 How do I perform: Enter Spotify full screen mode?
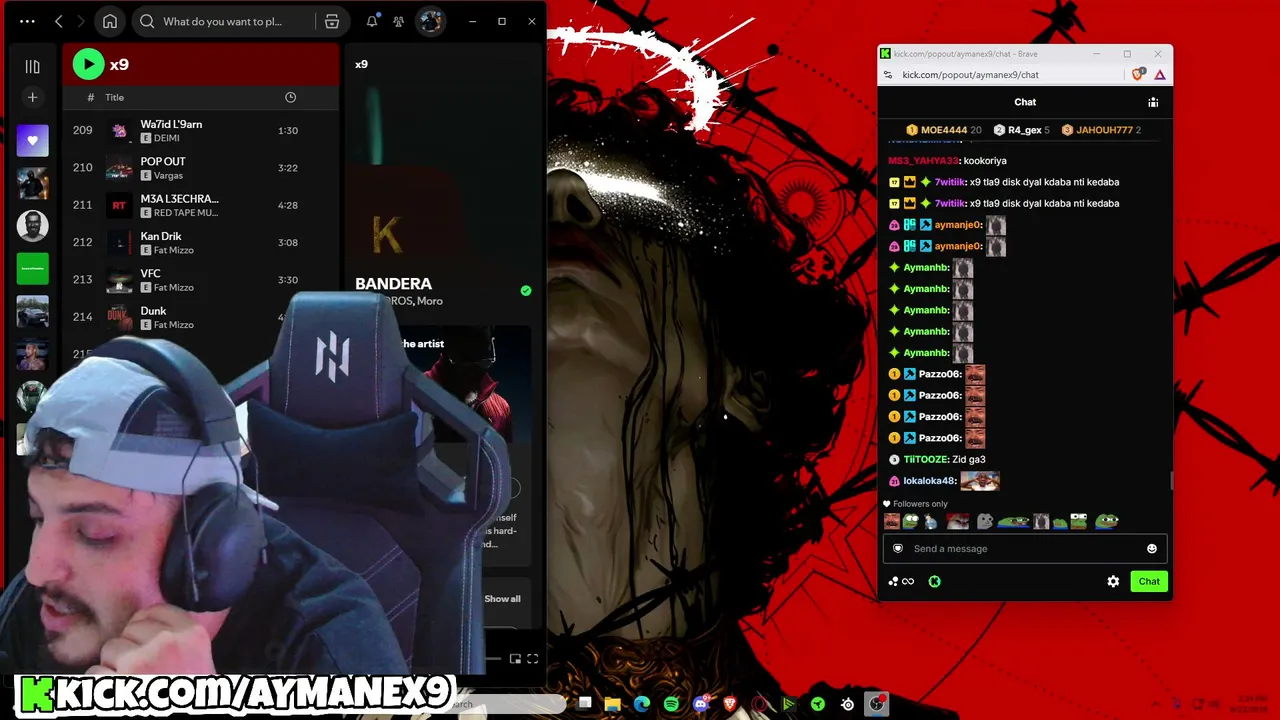532,659
